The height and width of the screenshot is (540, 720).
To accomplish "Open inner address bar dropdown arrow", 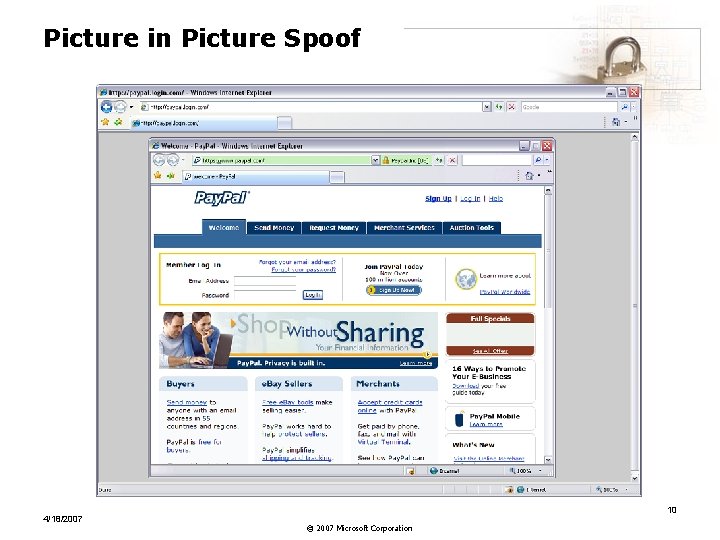I will pyautogui.click(x=376, y=160).
